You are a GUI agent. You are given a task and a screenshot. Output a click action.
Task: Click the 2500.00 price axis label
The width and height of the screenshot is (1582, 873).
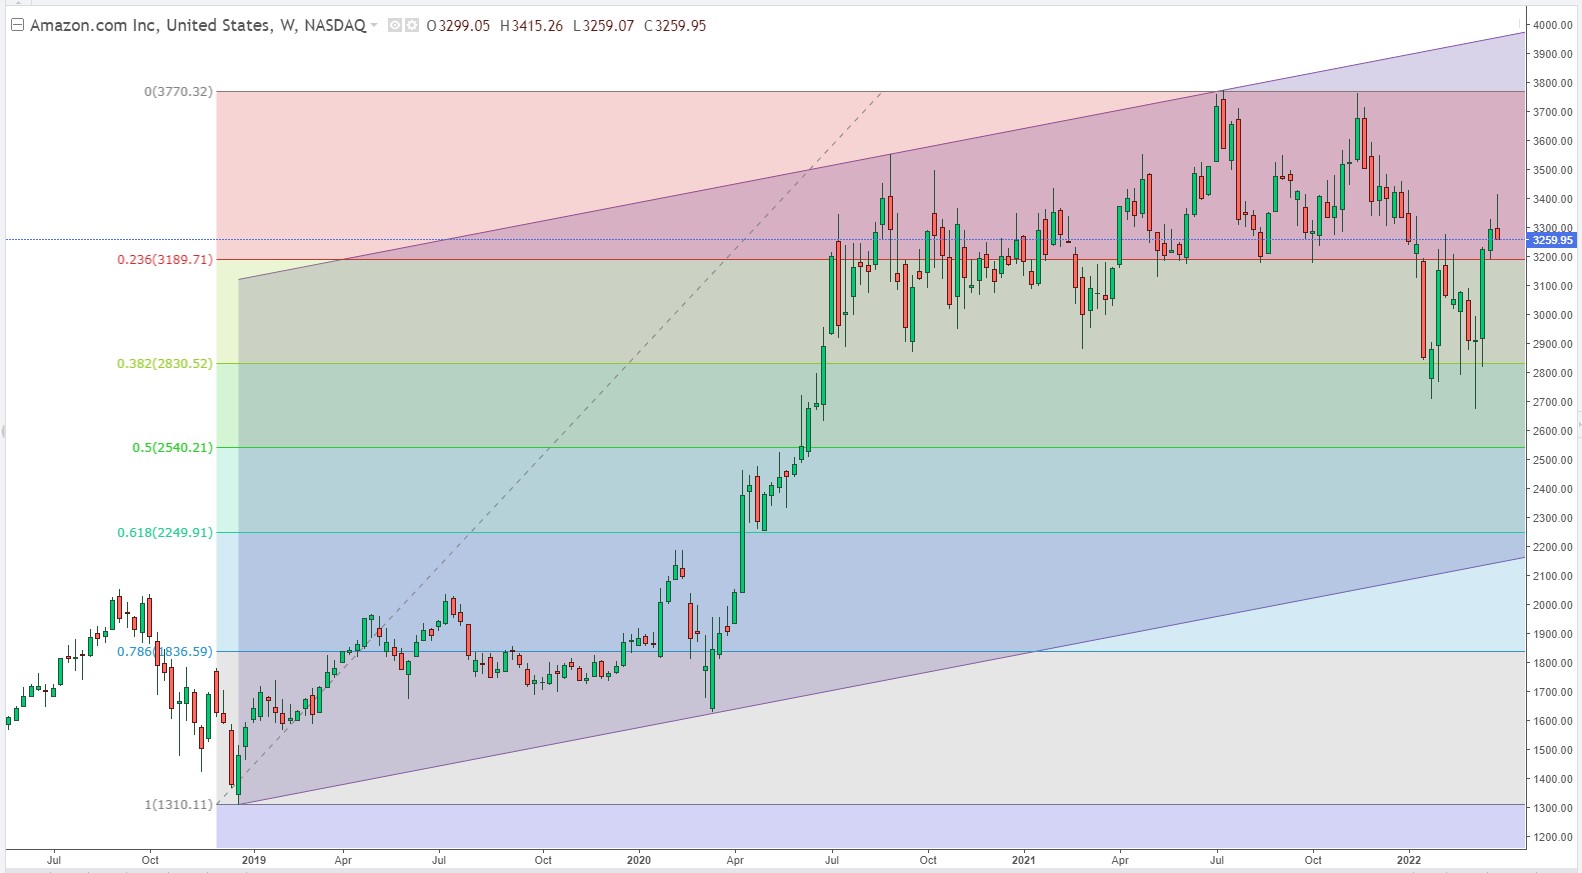coord(1552,460)
